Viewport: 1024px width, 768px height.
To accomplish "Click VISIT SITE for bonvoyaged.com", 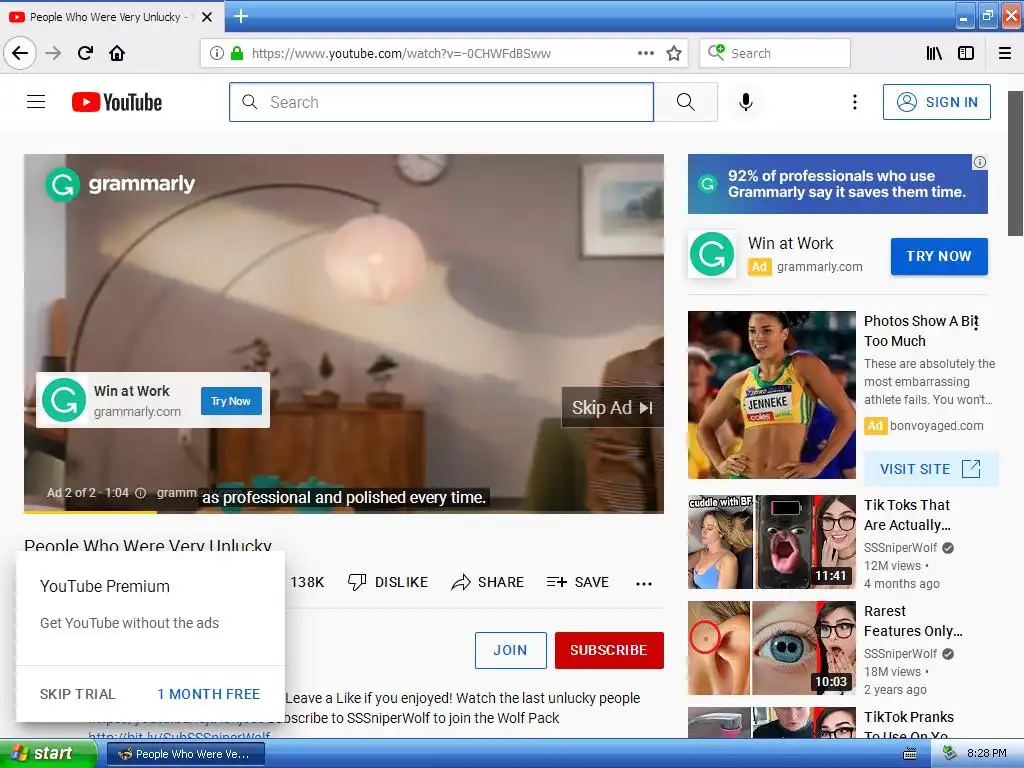I will (931, 469).
